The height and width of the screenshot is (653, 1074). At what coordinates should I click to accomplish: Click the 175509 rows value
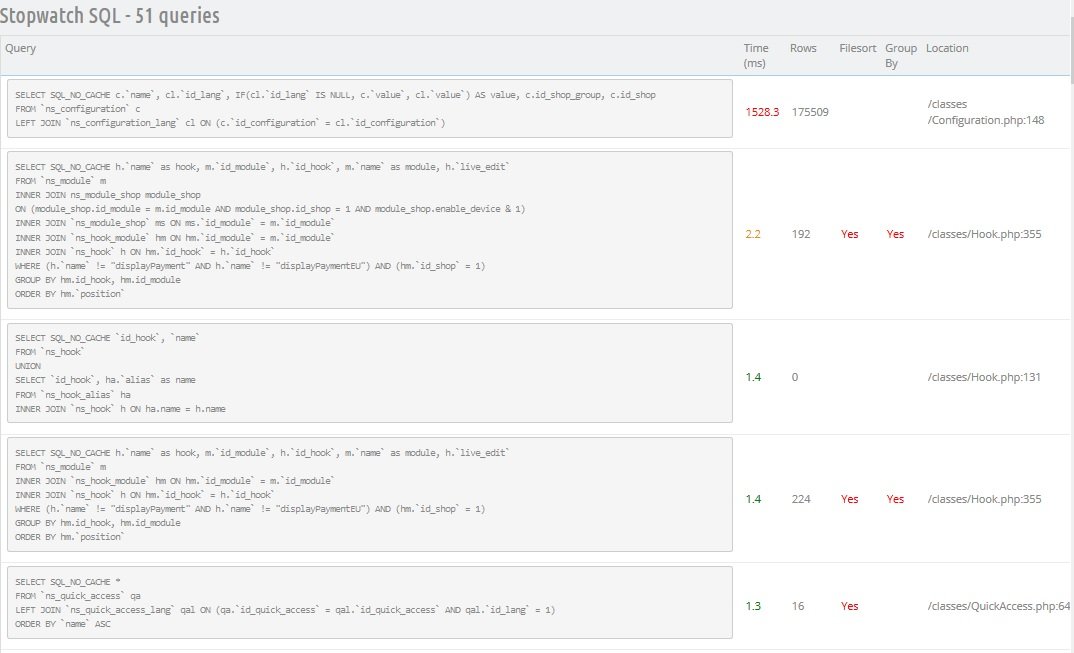pyautogui.click(x=809, y=112)
